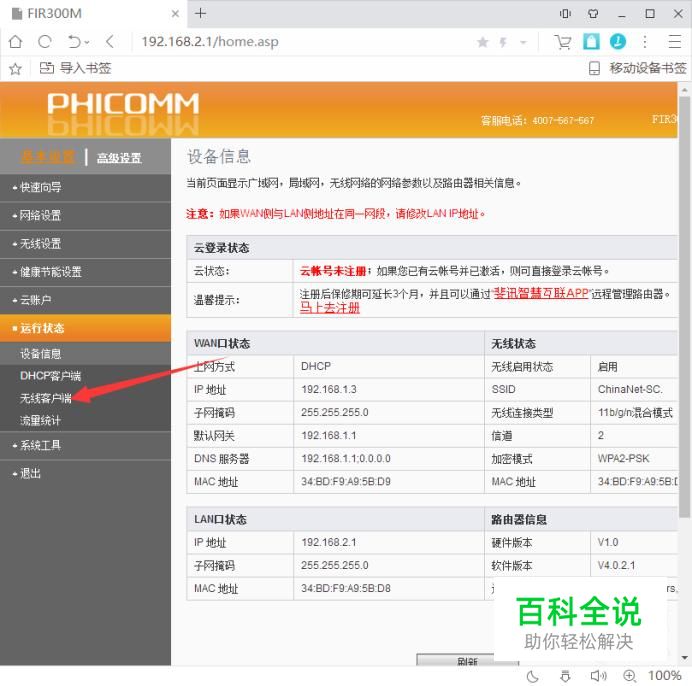Click 马上去注册 register now link
The width and height of the screenshot is (692, 686).
(330, 308)
